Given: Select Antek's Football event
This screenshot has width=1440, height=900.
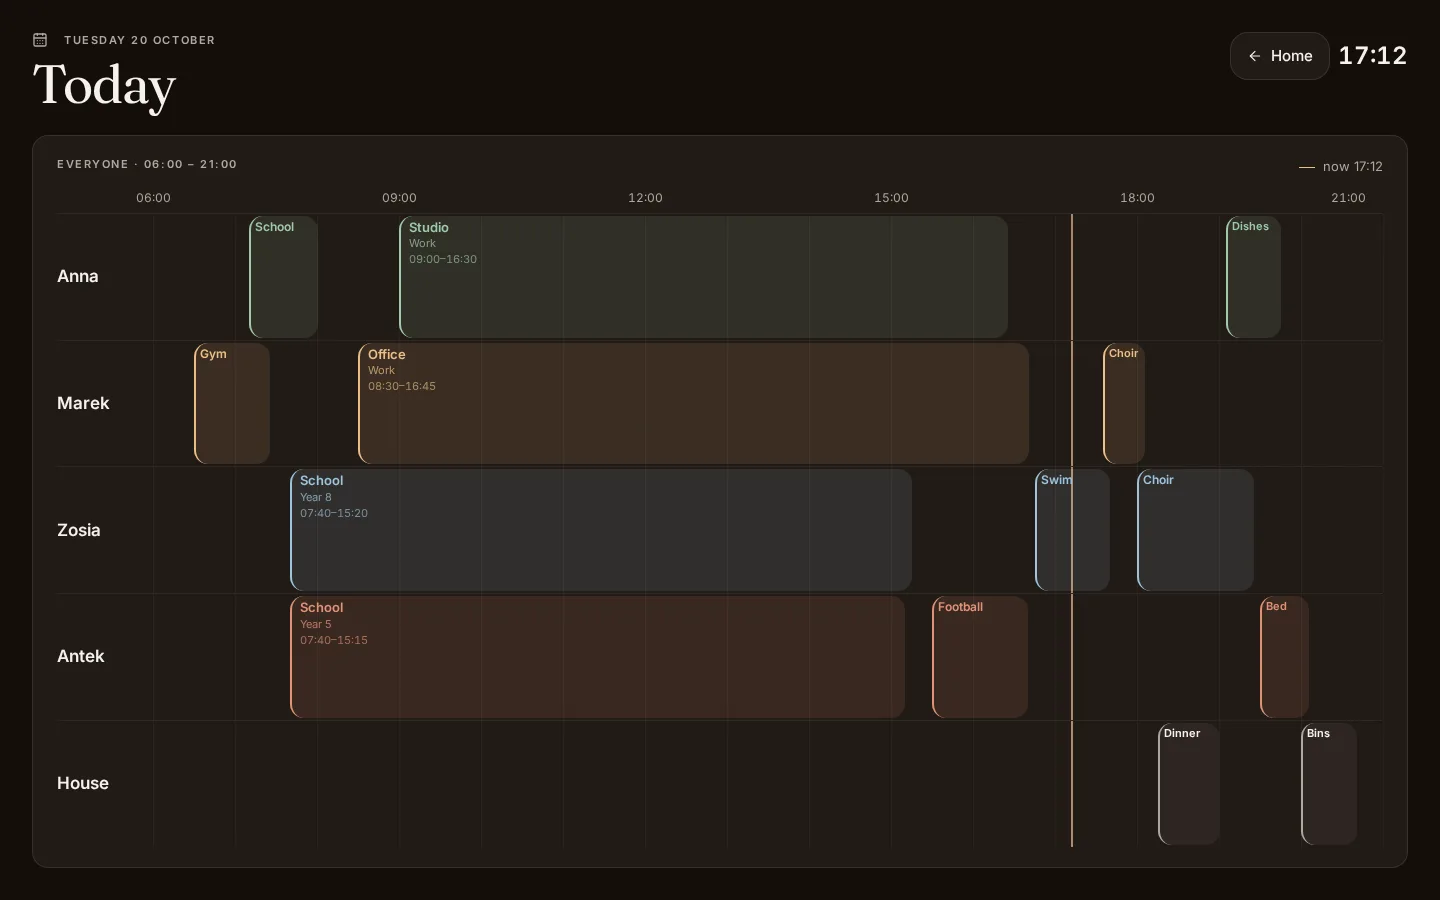Looking at the screenshot, I should click(980, 657).
